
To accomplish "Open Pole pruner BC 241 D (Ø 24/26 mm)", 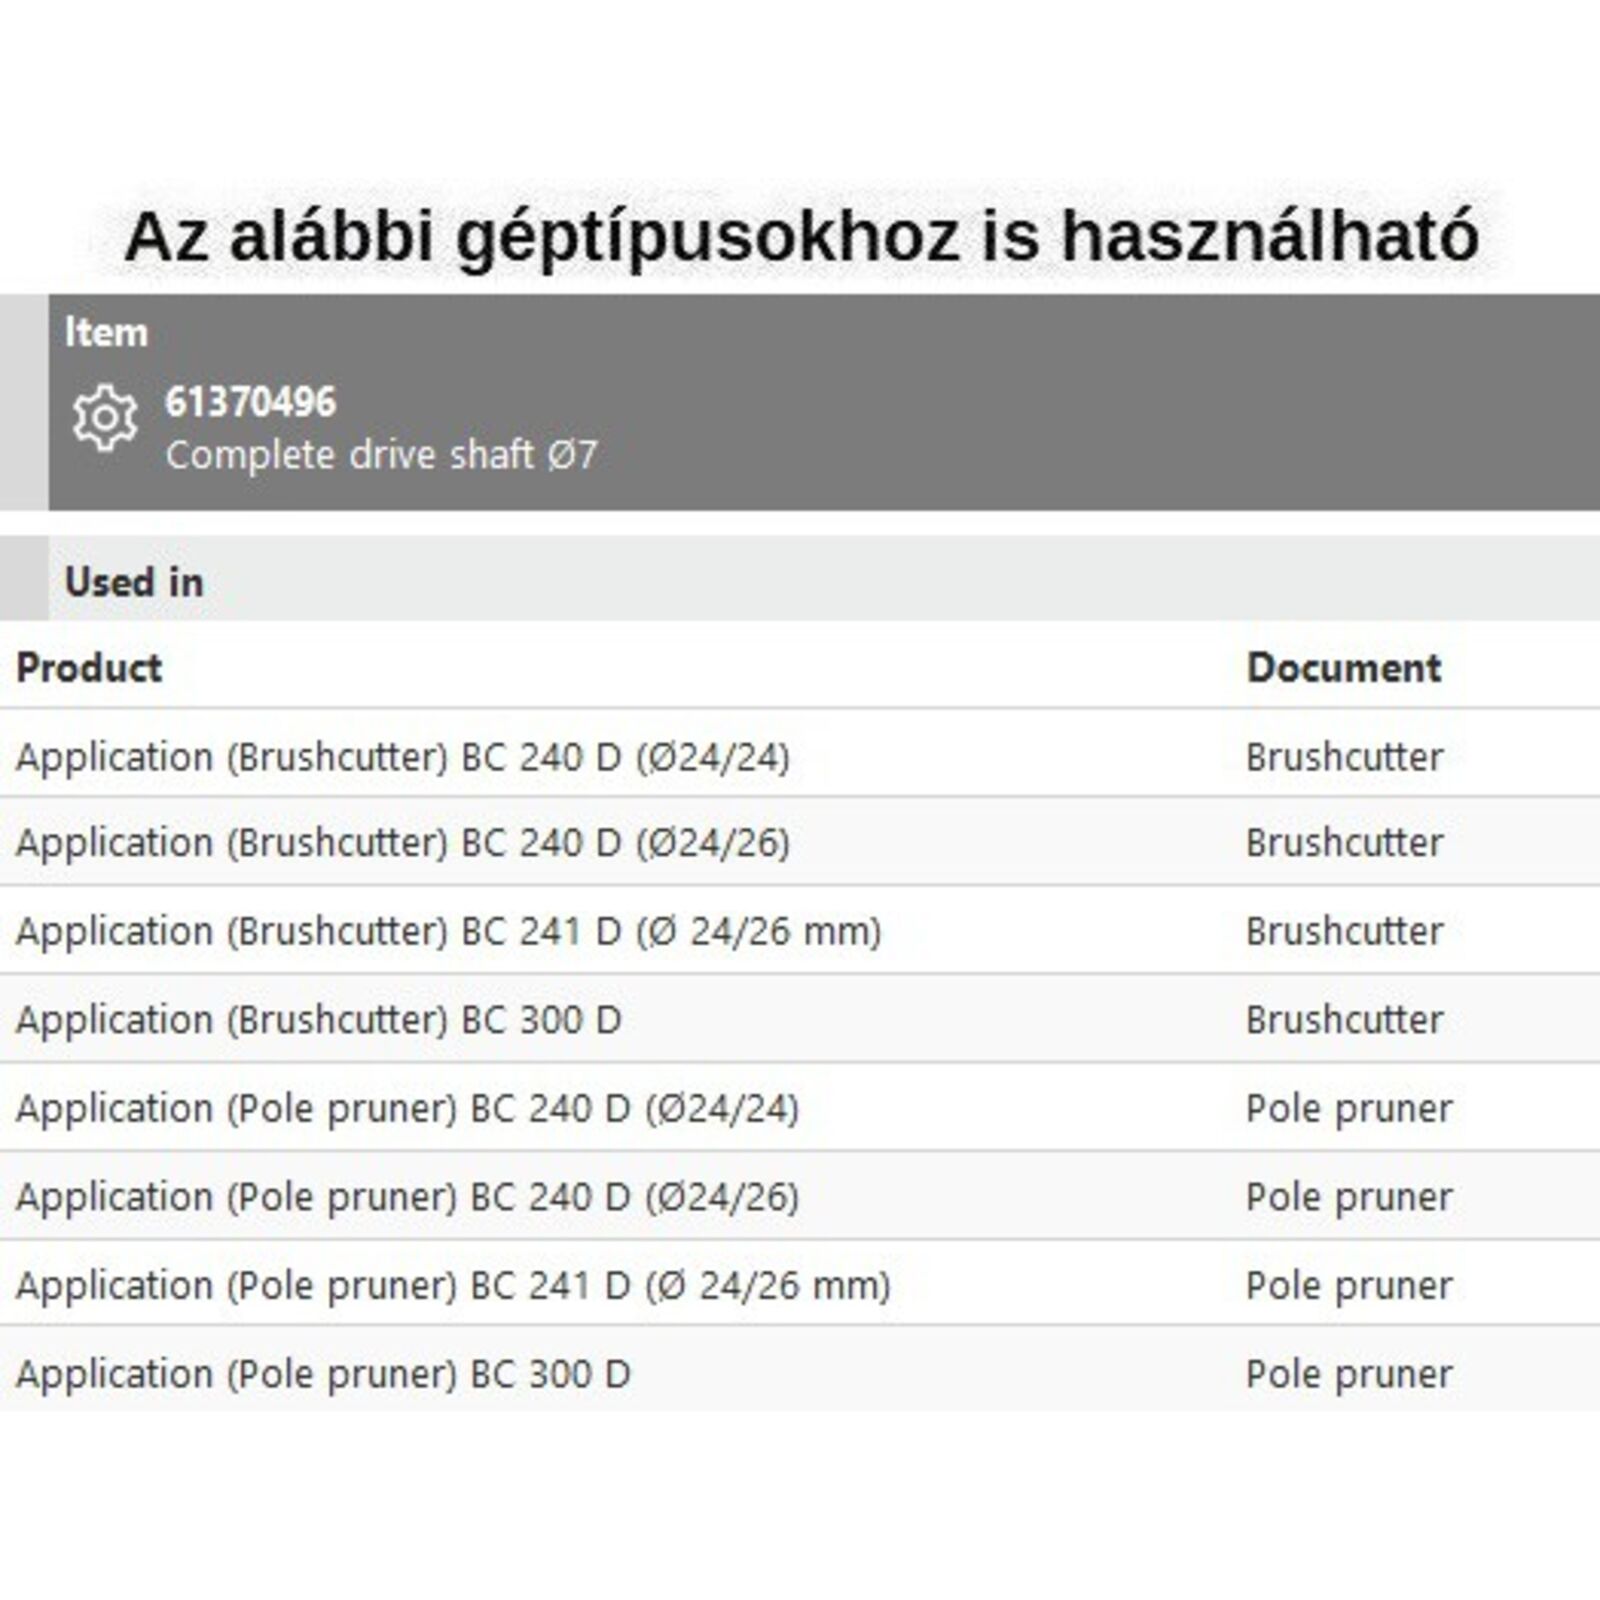I will [x=453, y=1285].
